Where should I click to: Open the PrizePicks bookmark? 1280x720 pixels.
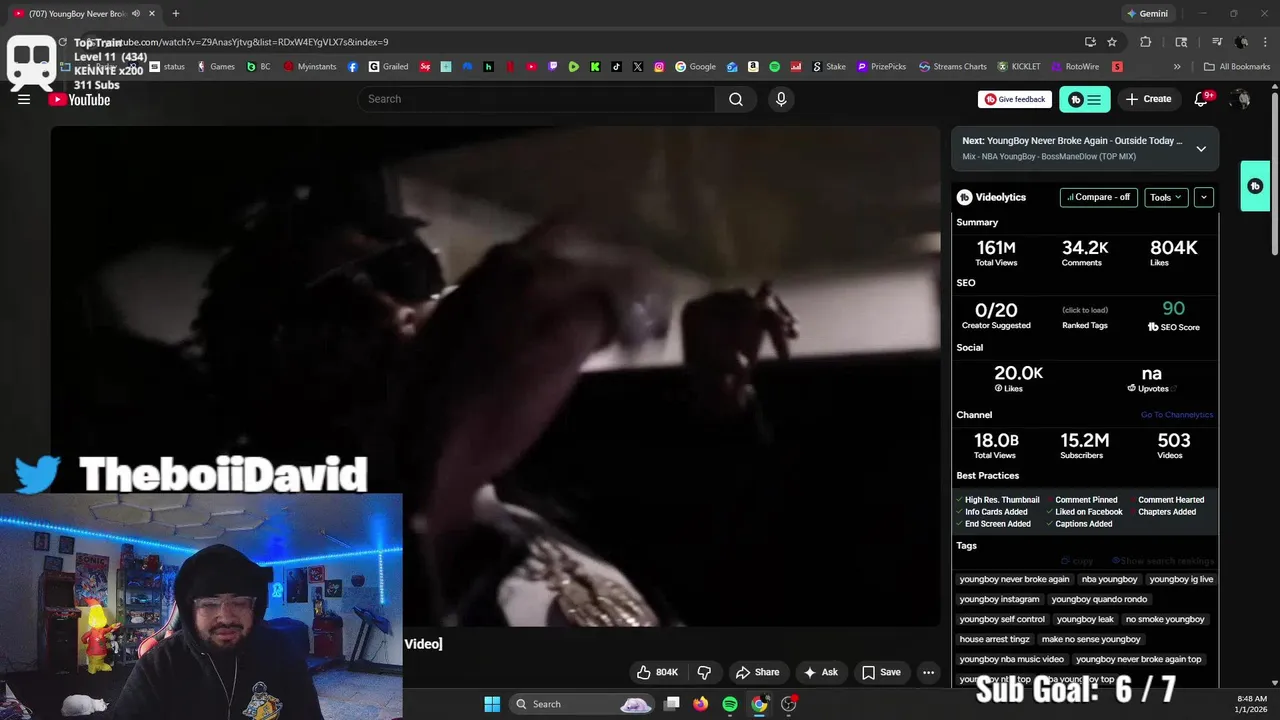881,67
